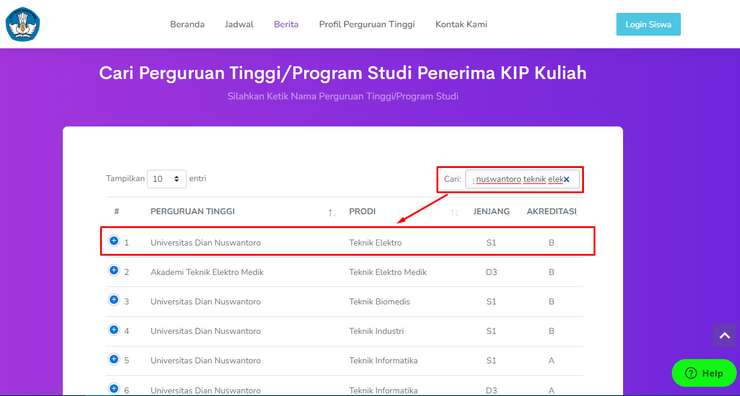Click the Jenjang column header
Image resolution: width=740 pixels, height=396 pixels.
(x=491, y=211)
